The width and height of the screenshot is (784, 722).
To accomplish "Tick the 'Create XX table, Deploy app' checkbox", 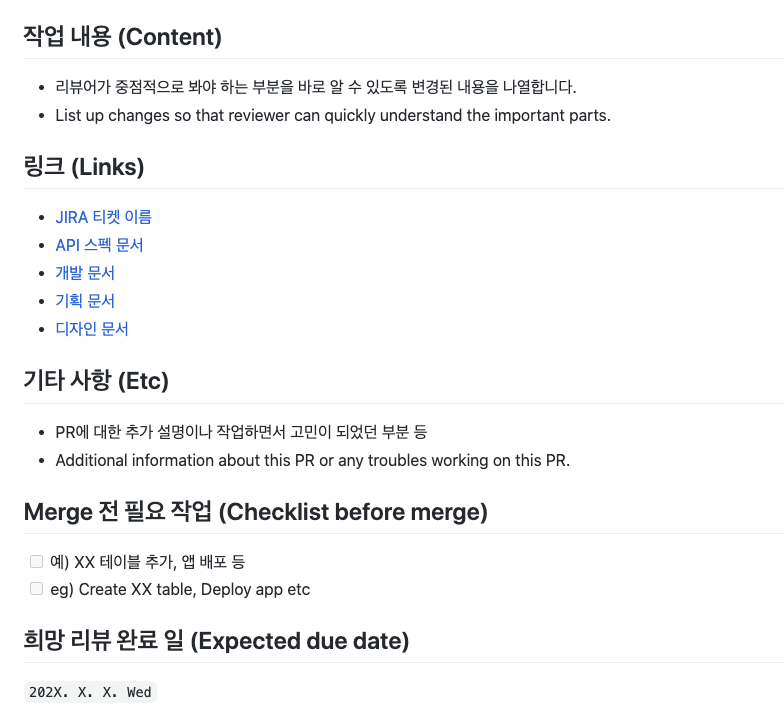I will click(36, 589).
